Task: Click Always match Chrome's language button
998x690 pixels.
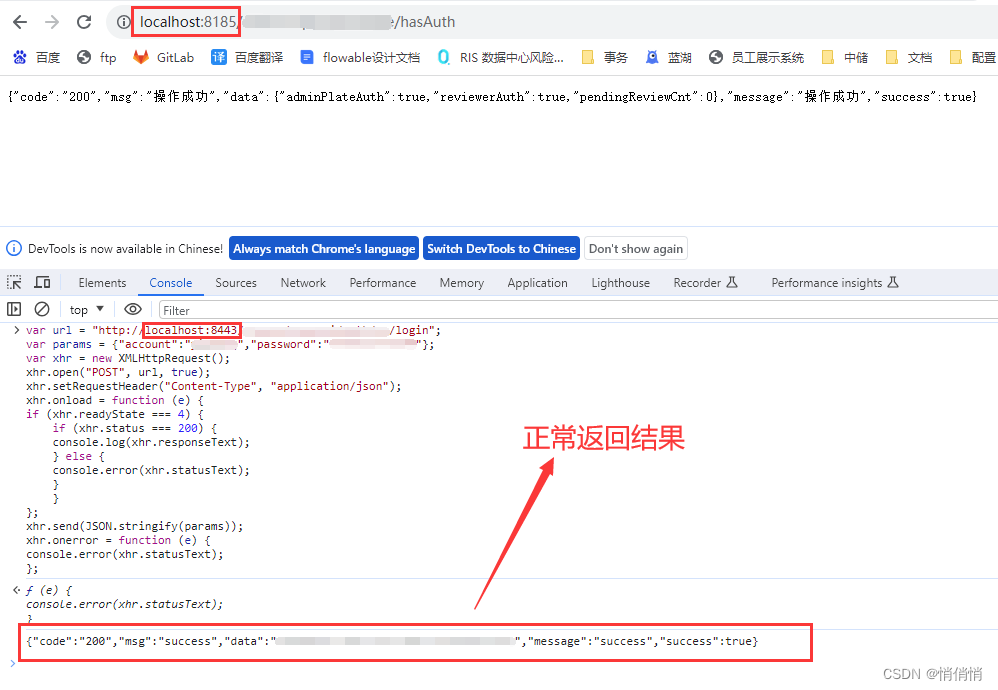Action: [324, 248]
